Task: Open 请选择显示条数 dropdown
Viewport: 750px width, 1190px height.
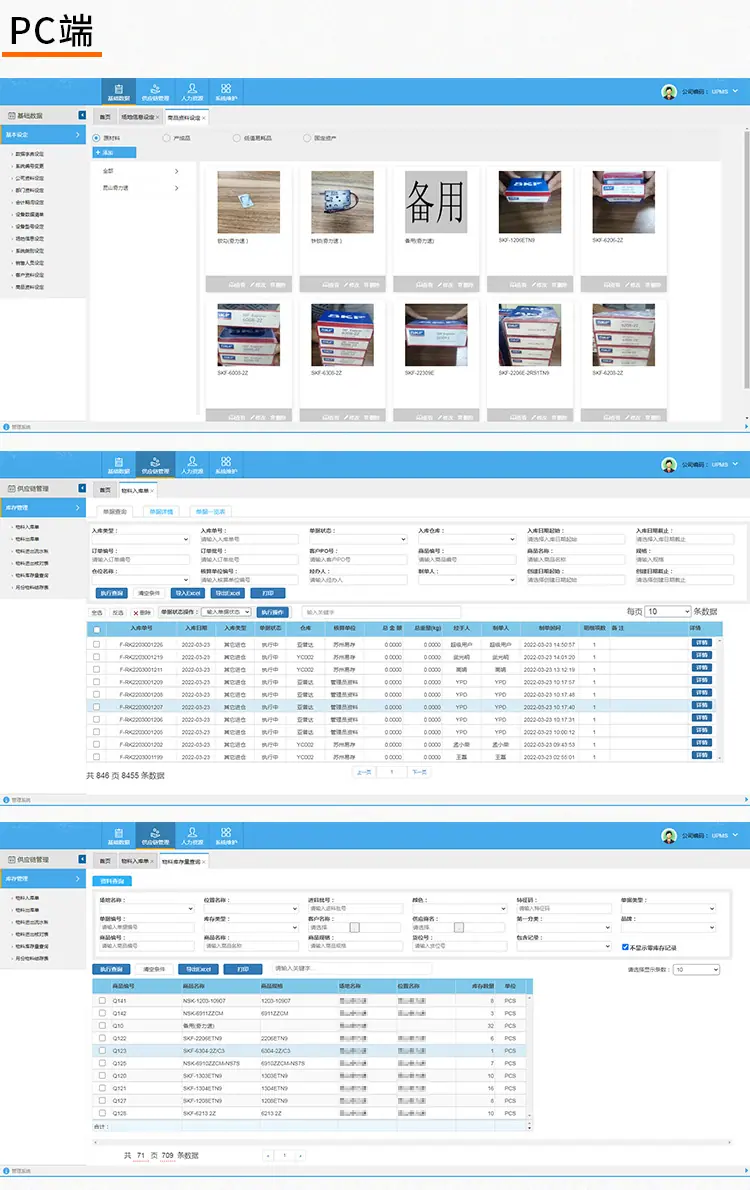Action: point(696,969)
